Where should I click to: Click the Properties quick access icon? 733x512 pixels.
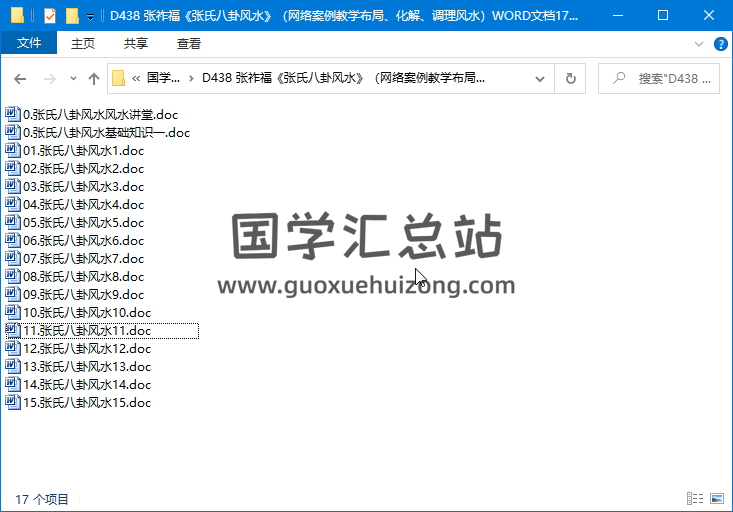(x=50, y=15)
